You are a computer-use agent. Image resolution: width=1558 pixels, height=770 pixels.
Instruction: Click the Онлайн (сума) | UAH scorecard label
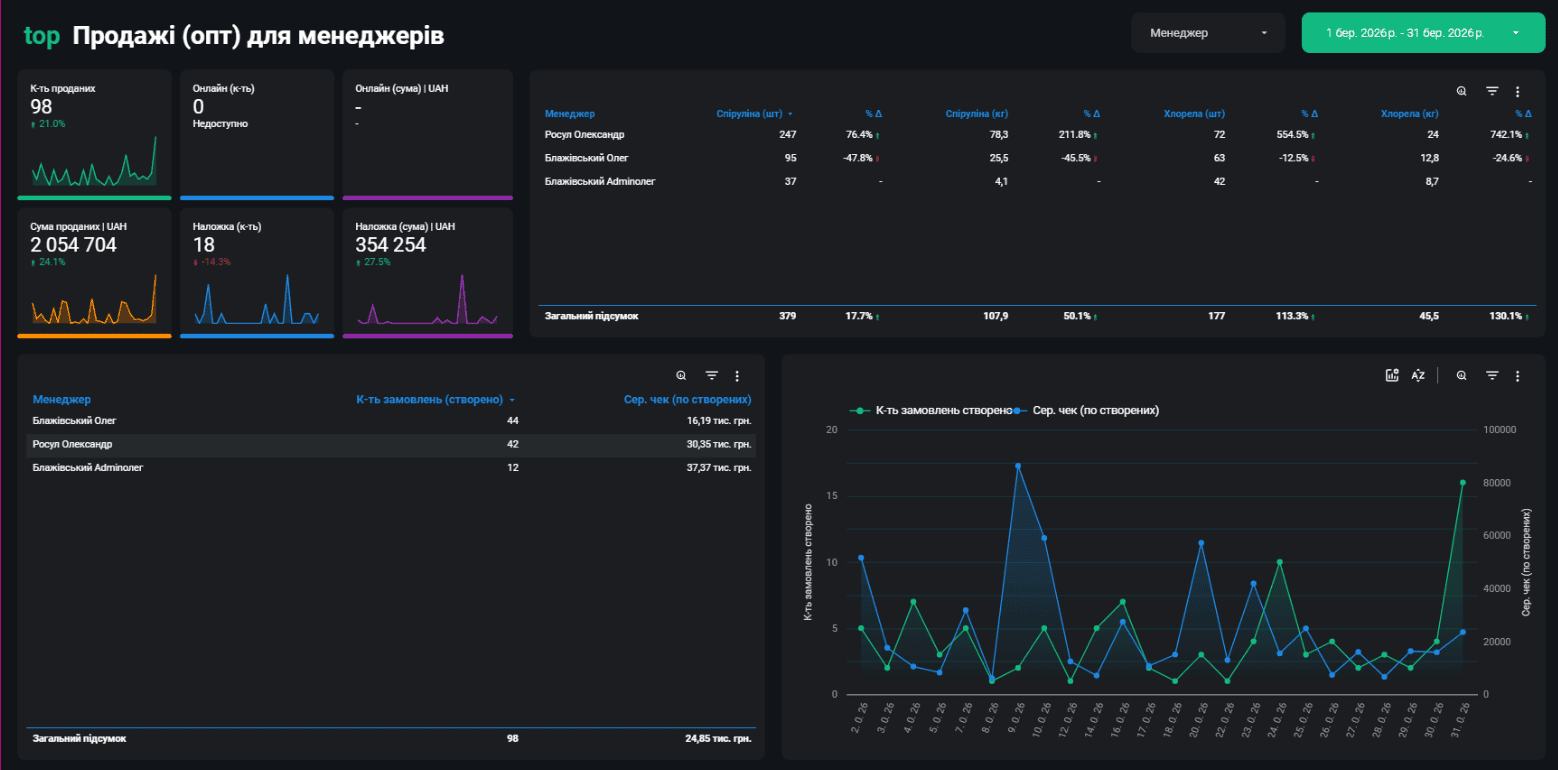tap(402, 88)
